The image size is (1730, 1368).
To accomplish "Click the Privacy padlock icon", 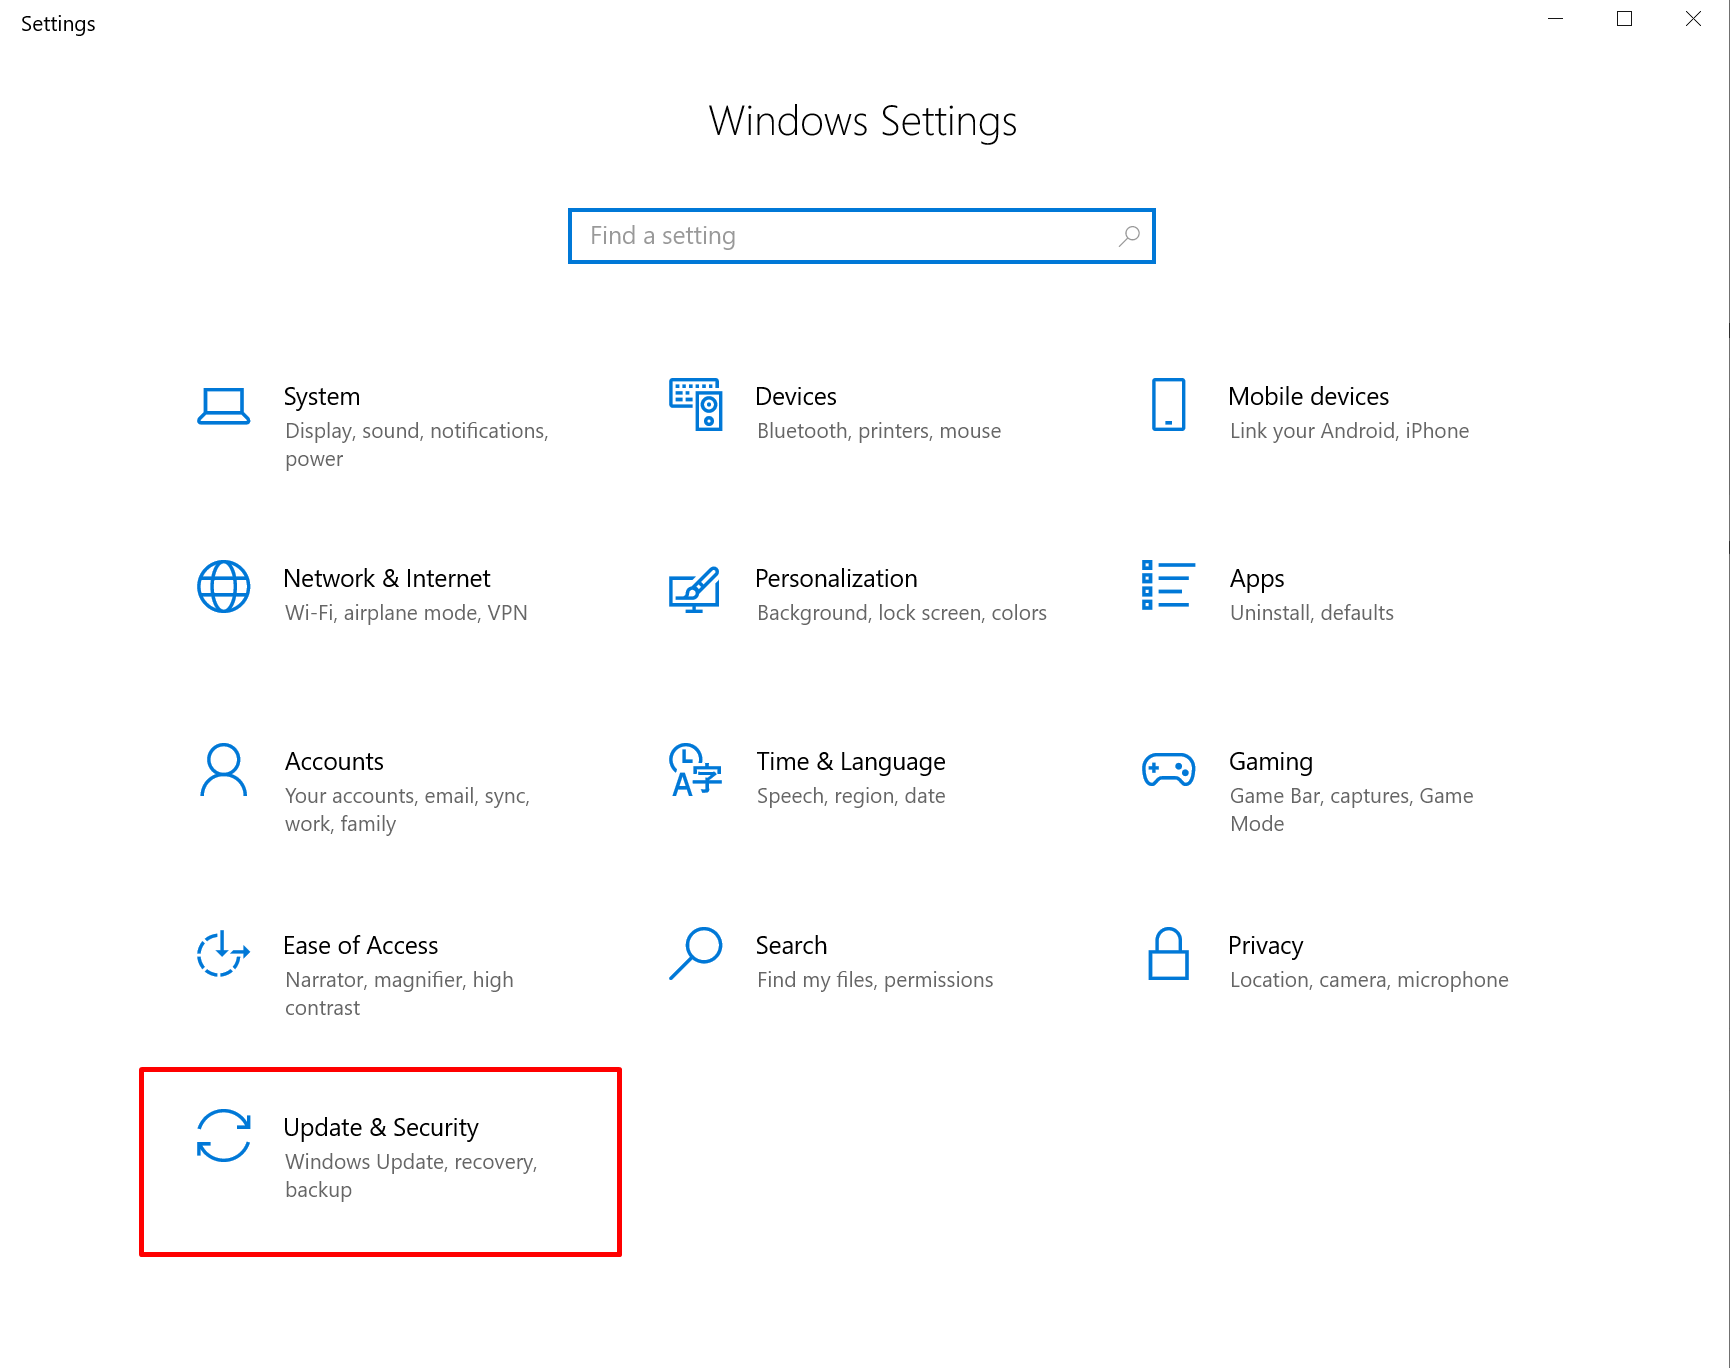I will click(x=1168, y=953).
